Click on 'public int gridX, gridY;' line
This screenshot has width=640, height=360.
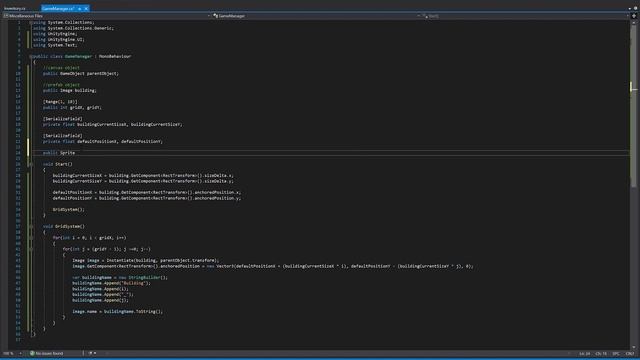coord(72,107)
